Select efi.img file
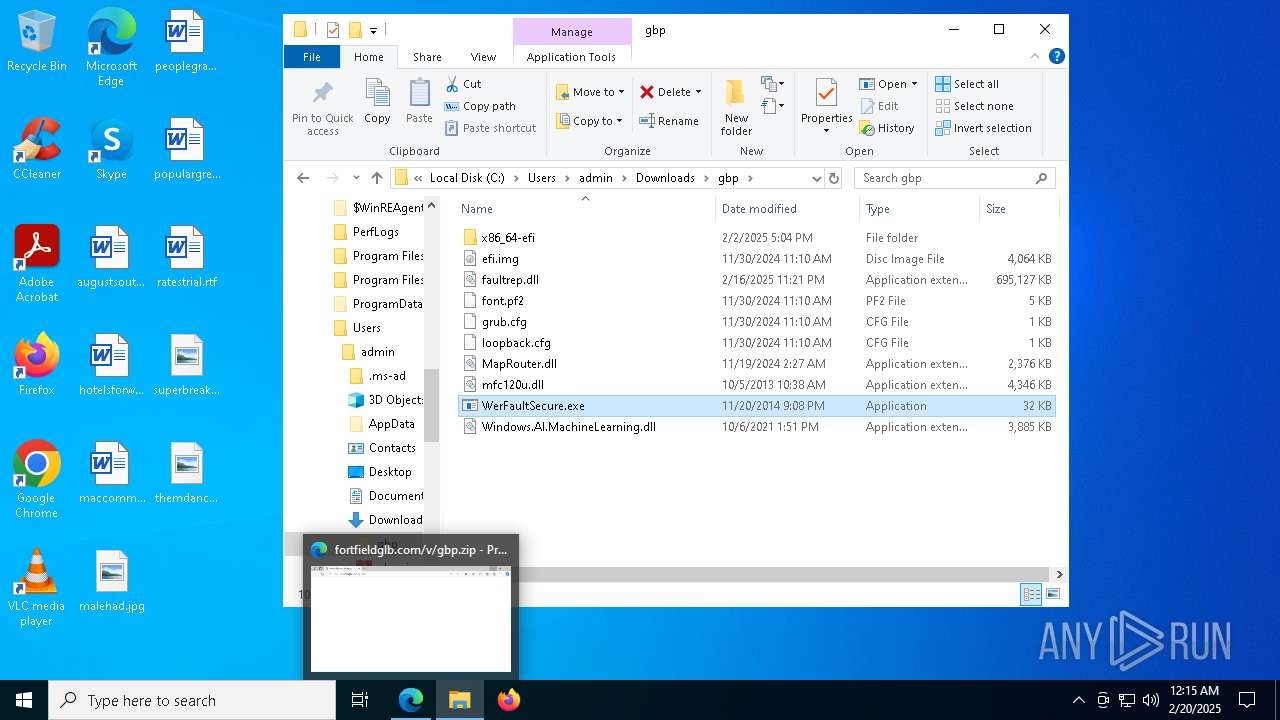This screenshot has height=720, width=1280. (x=500, y=259)
